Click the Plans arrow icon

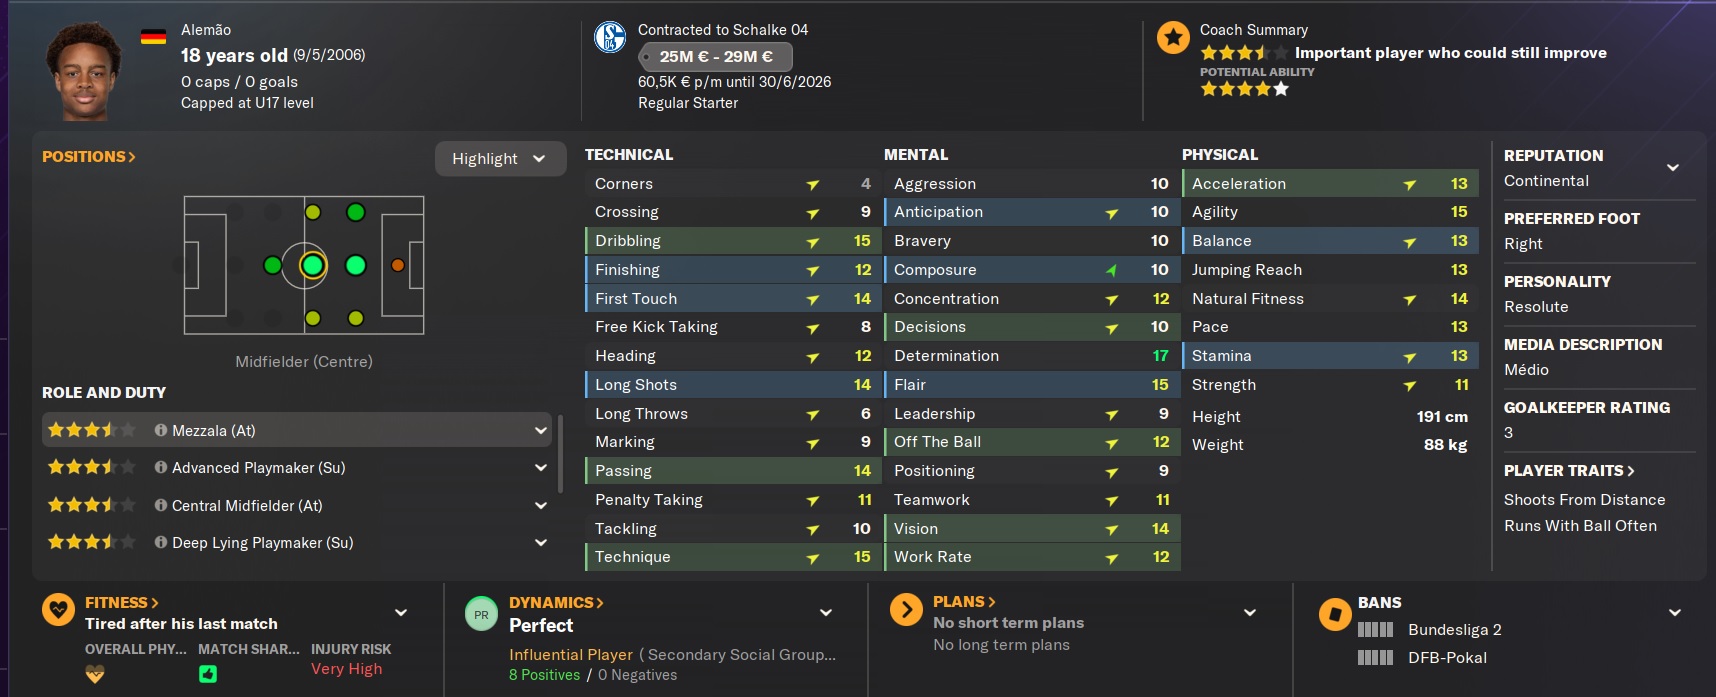pyautogui.click(x=906, y=609)
